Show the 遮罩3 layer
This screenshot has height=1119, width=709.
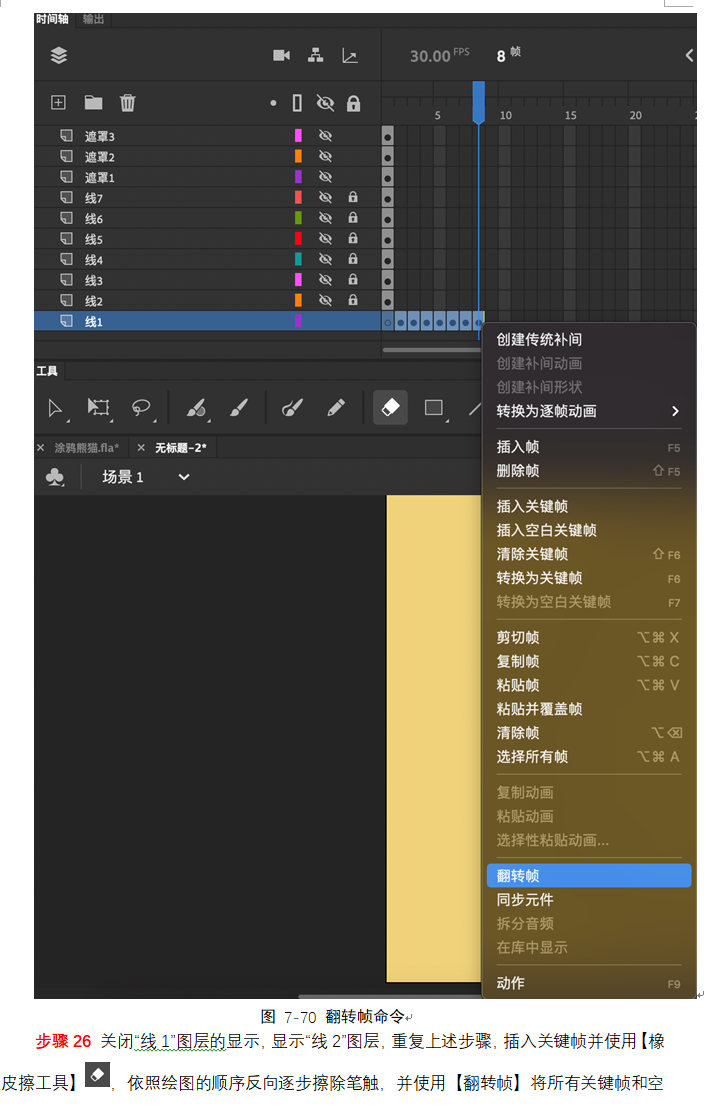click(325, 136)
